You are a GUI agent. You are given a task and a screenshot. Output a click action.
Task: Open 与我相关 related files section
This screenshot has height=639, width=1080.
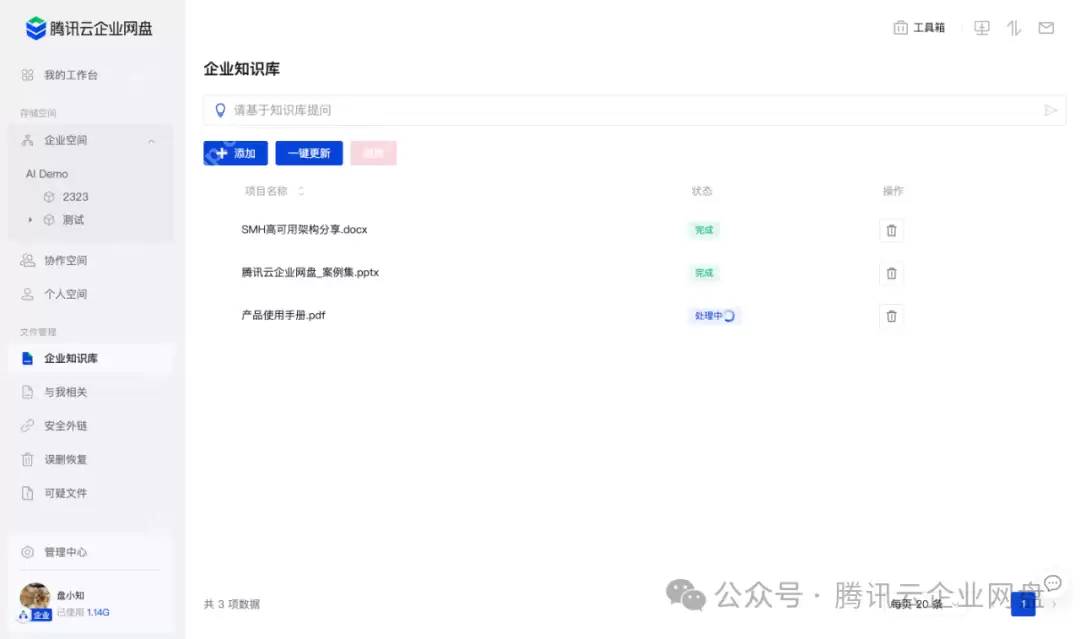click(70, 391)
